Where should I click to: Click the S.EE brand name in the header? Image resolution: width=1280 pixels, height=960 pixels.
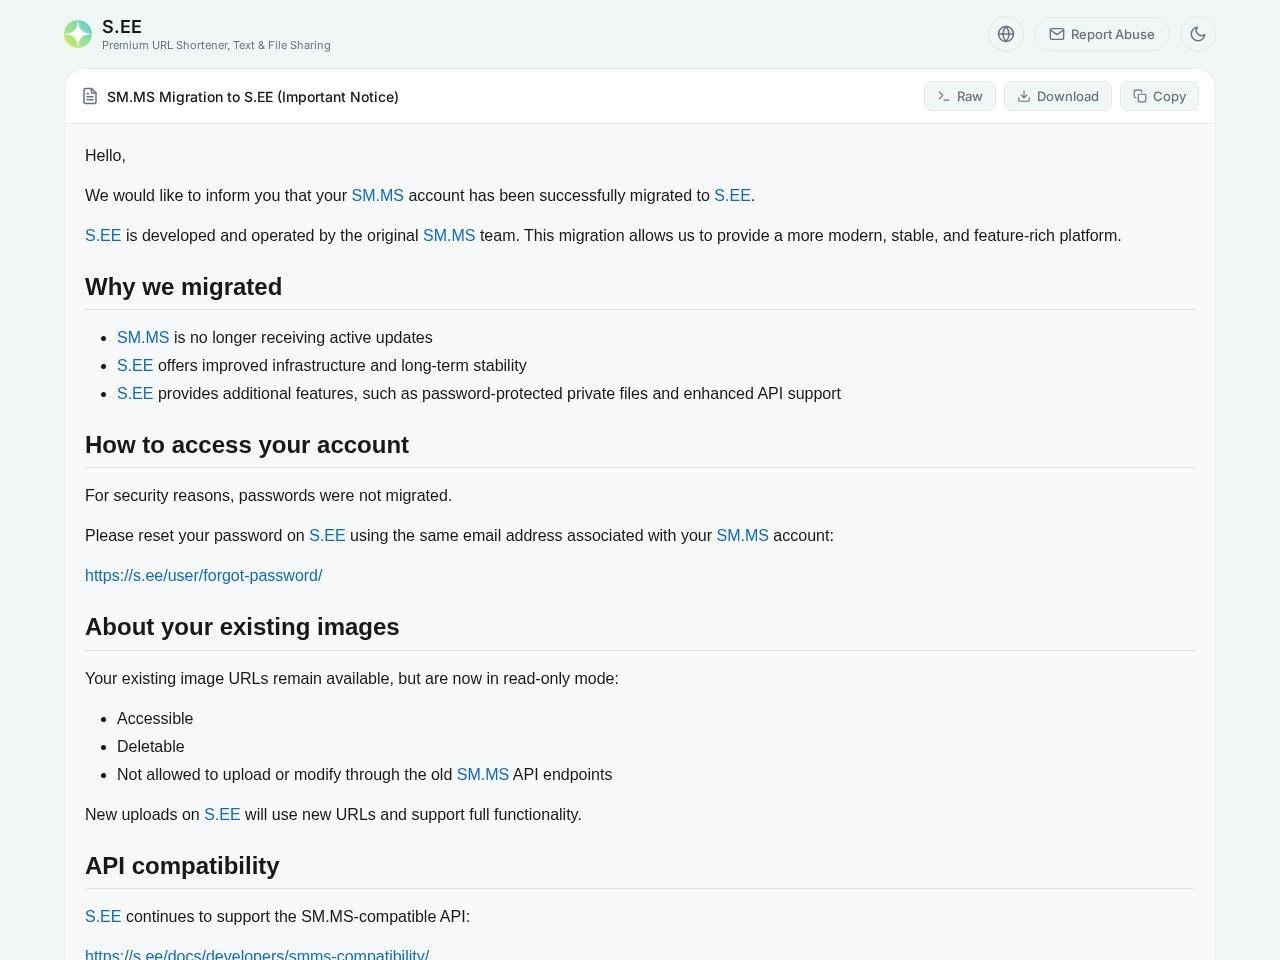coord(122,27)
